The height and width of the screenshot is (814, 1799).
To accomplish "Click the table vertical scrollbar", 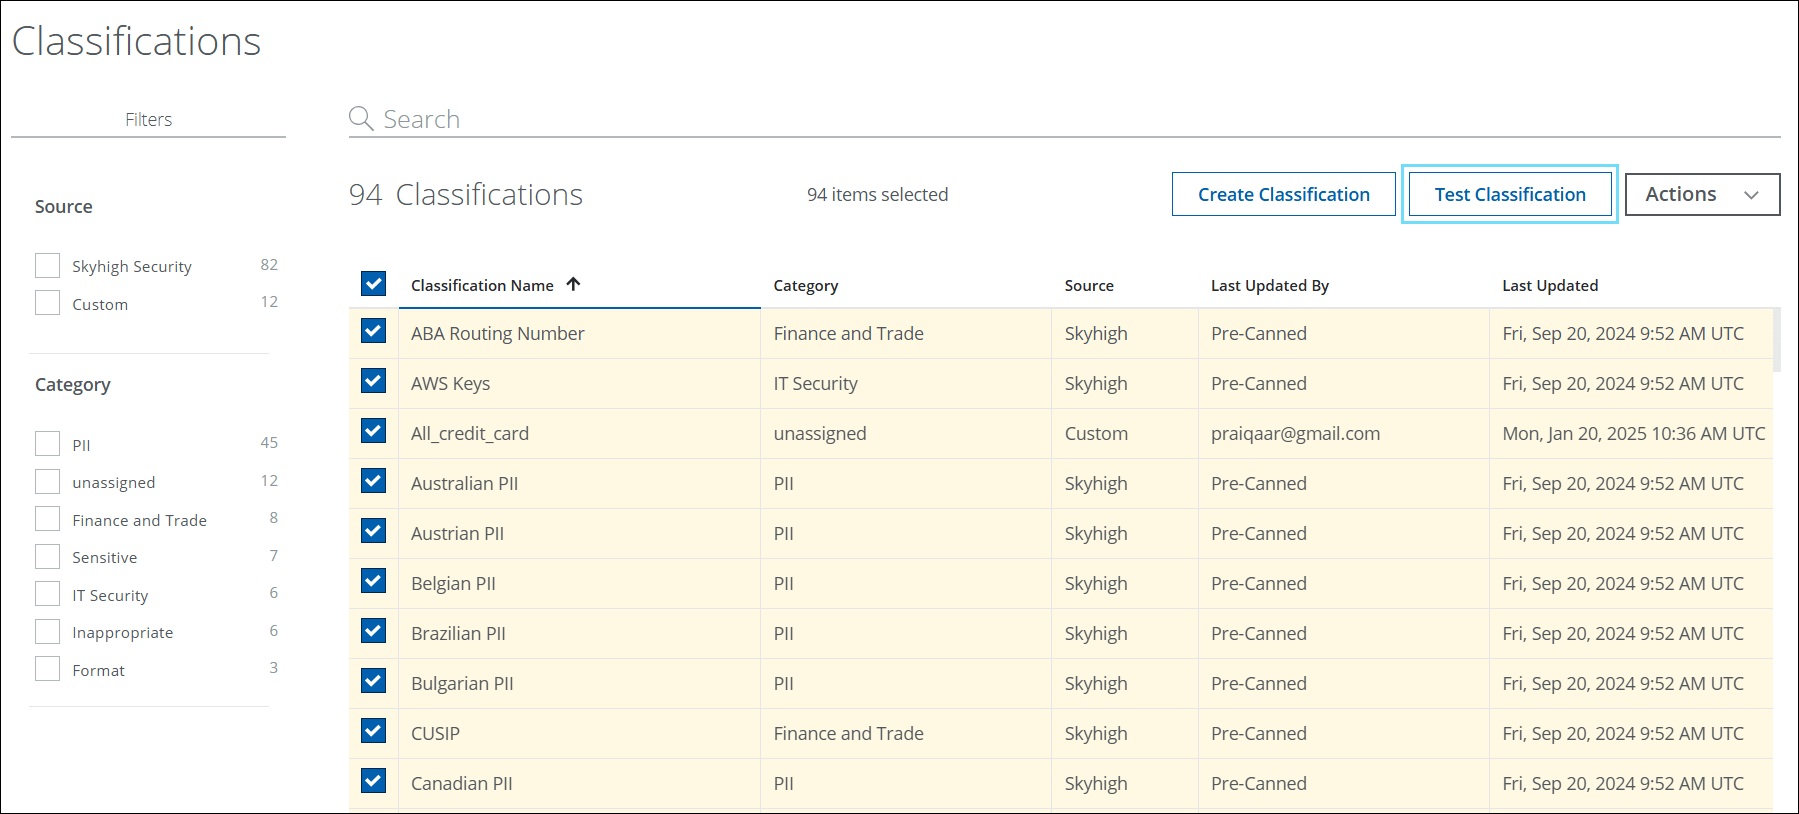I will (x=1776, y=340).
